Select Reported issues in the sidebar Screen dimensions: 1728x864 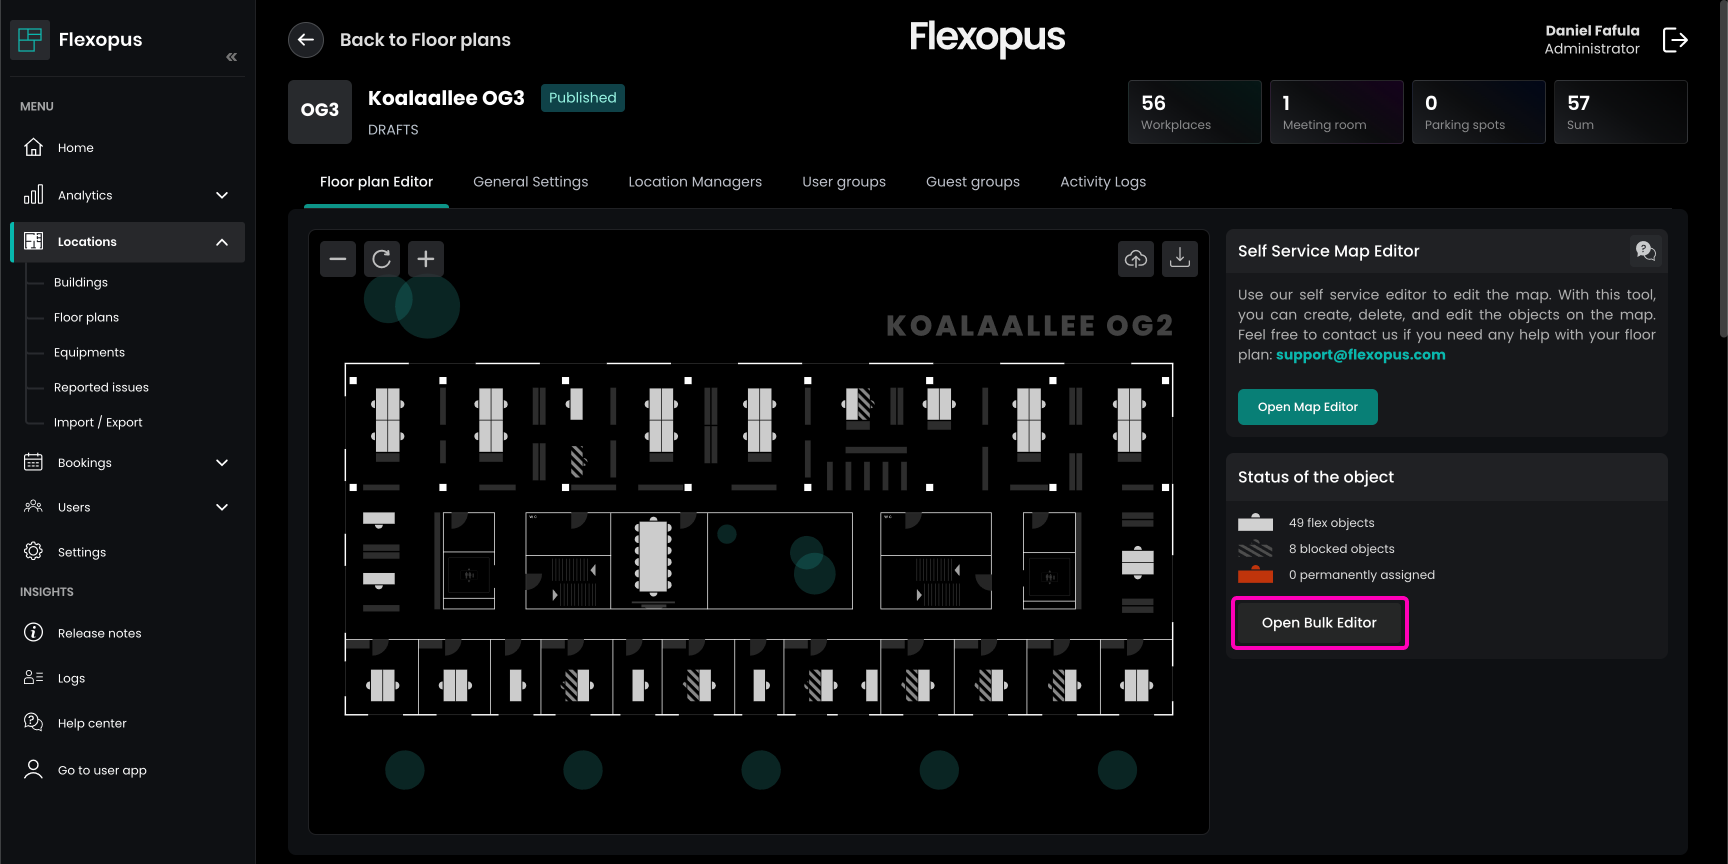pos(101,387)
